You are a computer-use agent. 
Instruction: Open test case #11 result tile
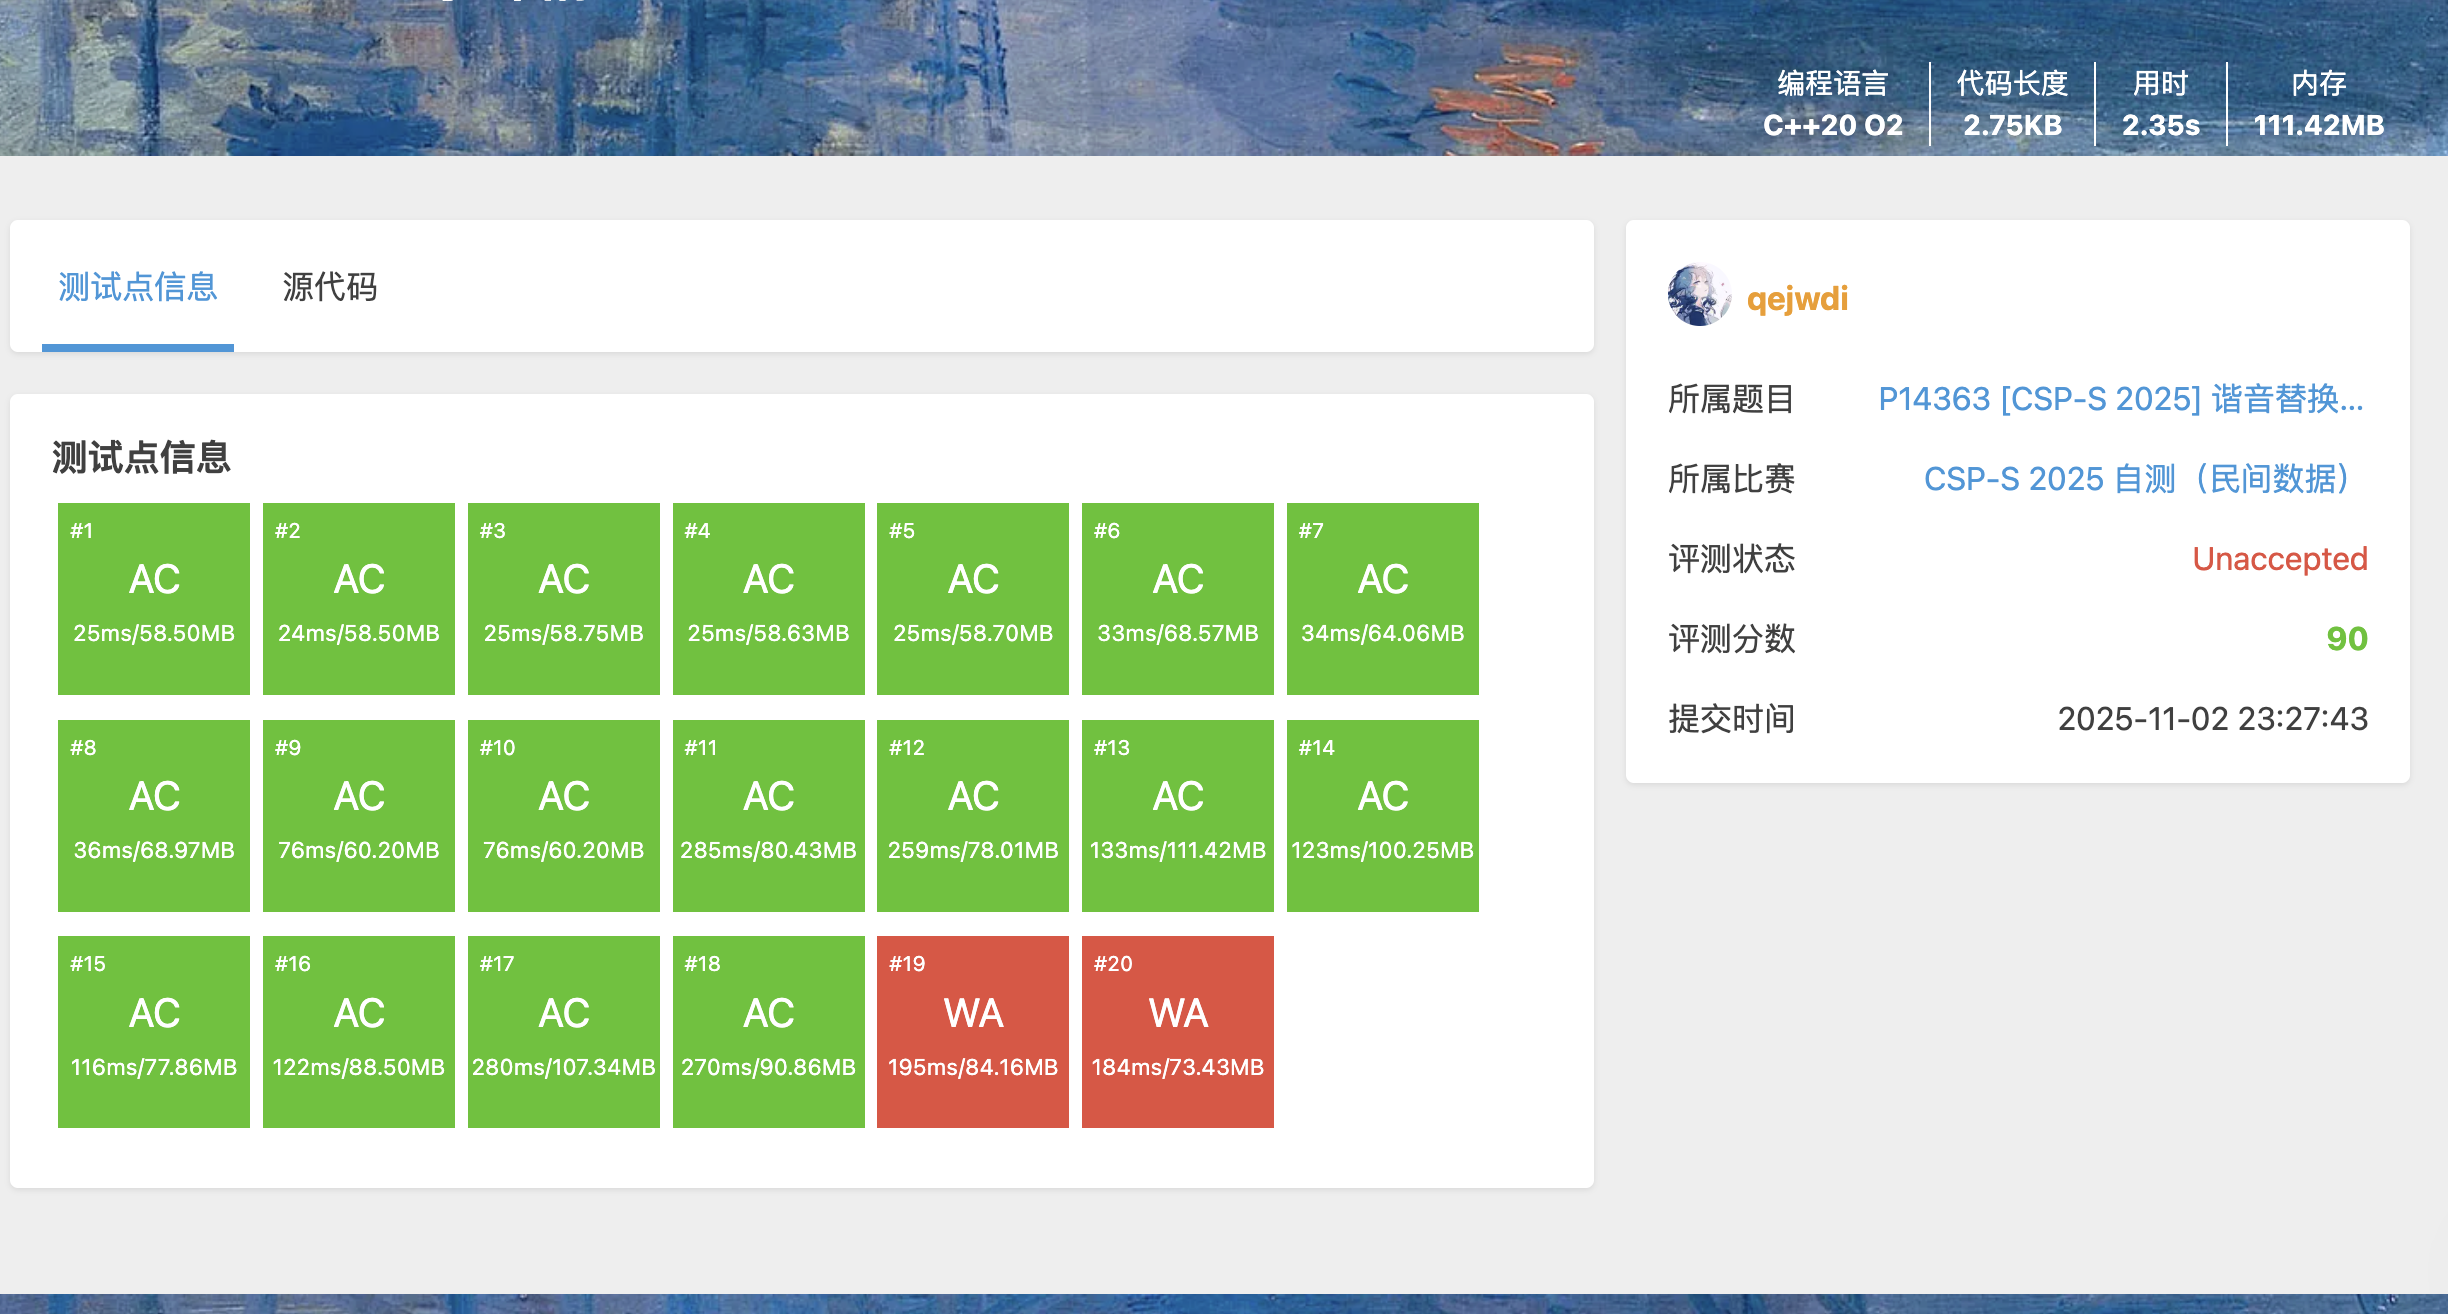click(768, 815)
